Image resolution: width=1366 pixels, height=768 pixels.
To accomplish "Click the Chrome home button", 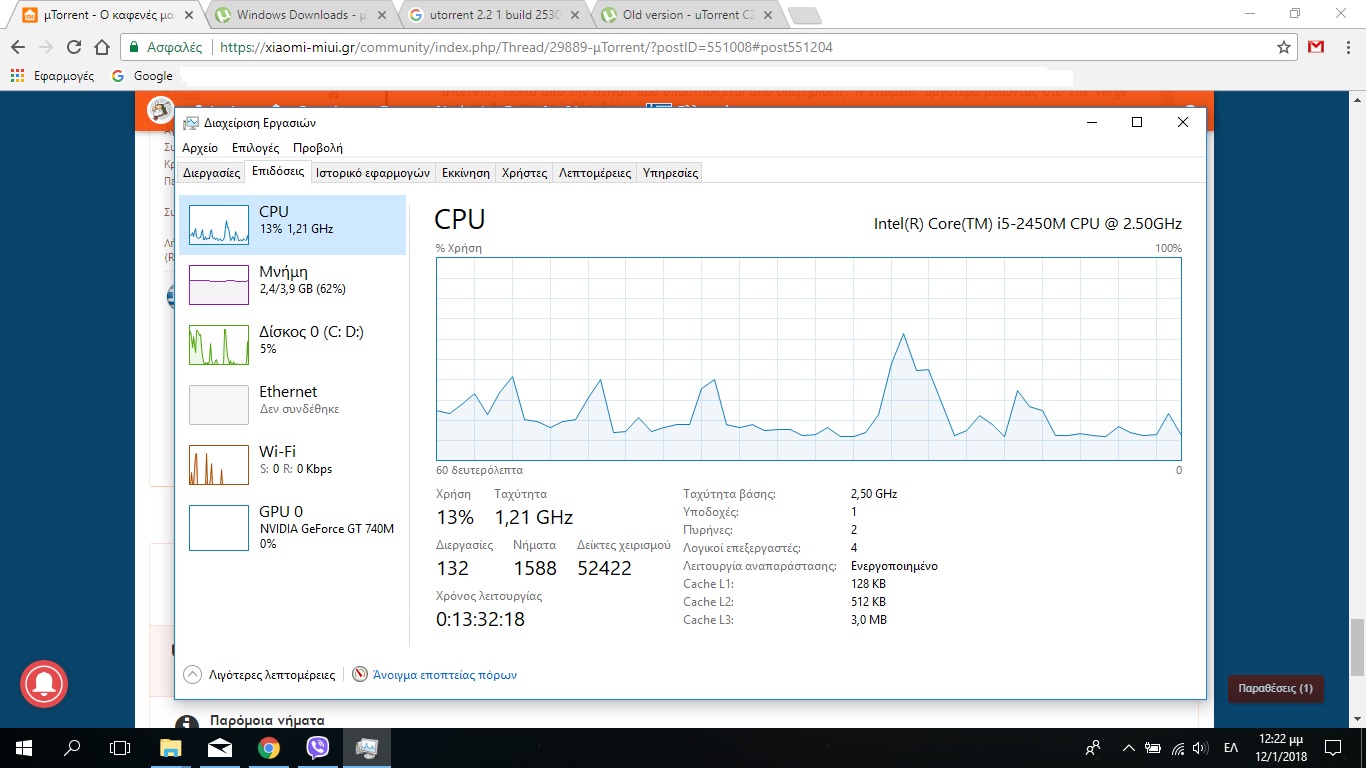I will (101, 47).
